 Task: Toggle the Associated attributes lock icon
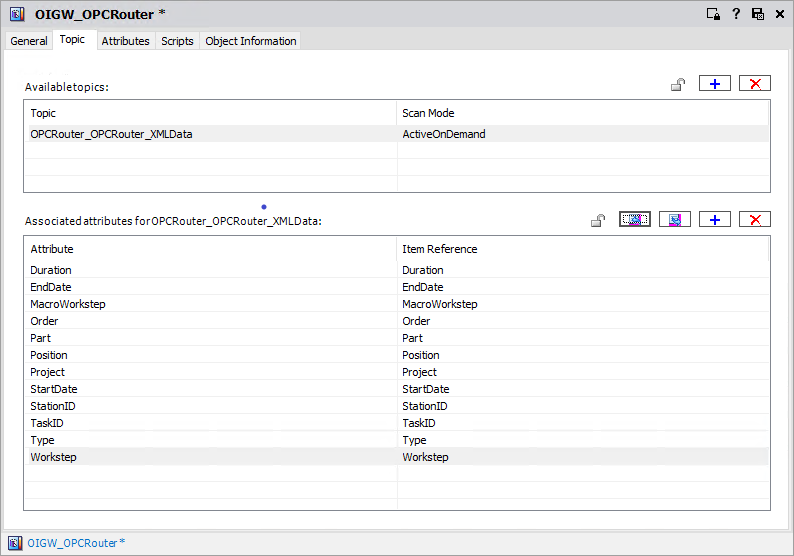[x=598, y=220]
